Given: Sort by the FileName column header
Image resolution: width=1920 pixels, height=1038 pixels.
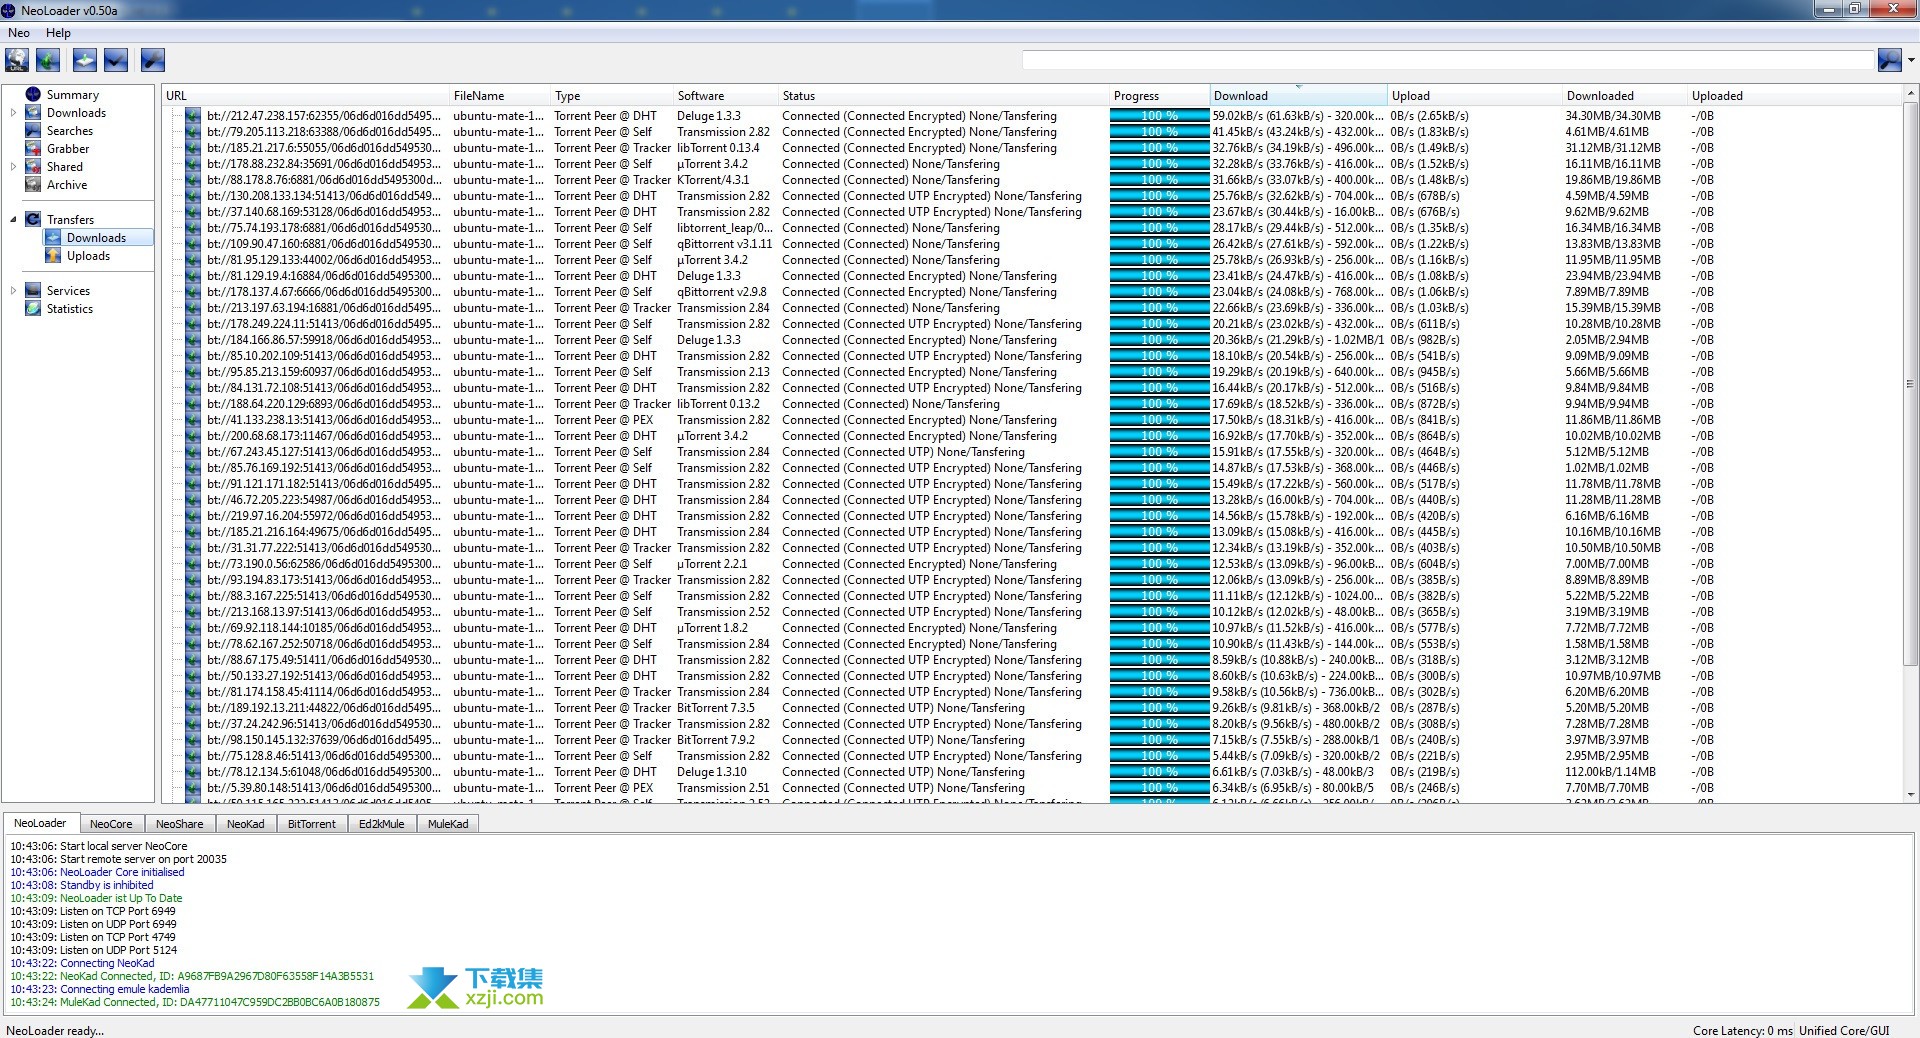Looking at the screenshot, I should point(500,96).
